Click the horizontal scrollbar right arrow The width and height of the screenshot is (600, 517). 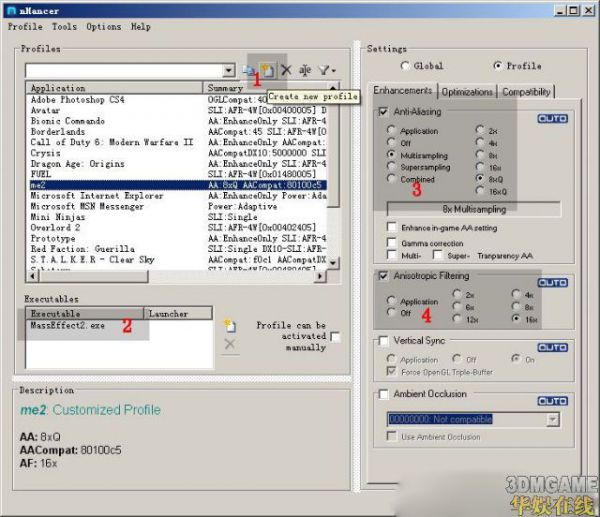pyautogui.click(x=320, y=276)
